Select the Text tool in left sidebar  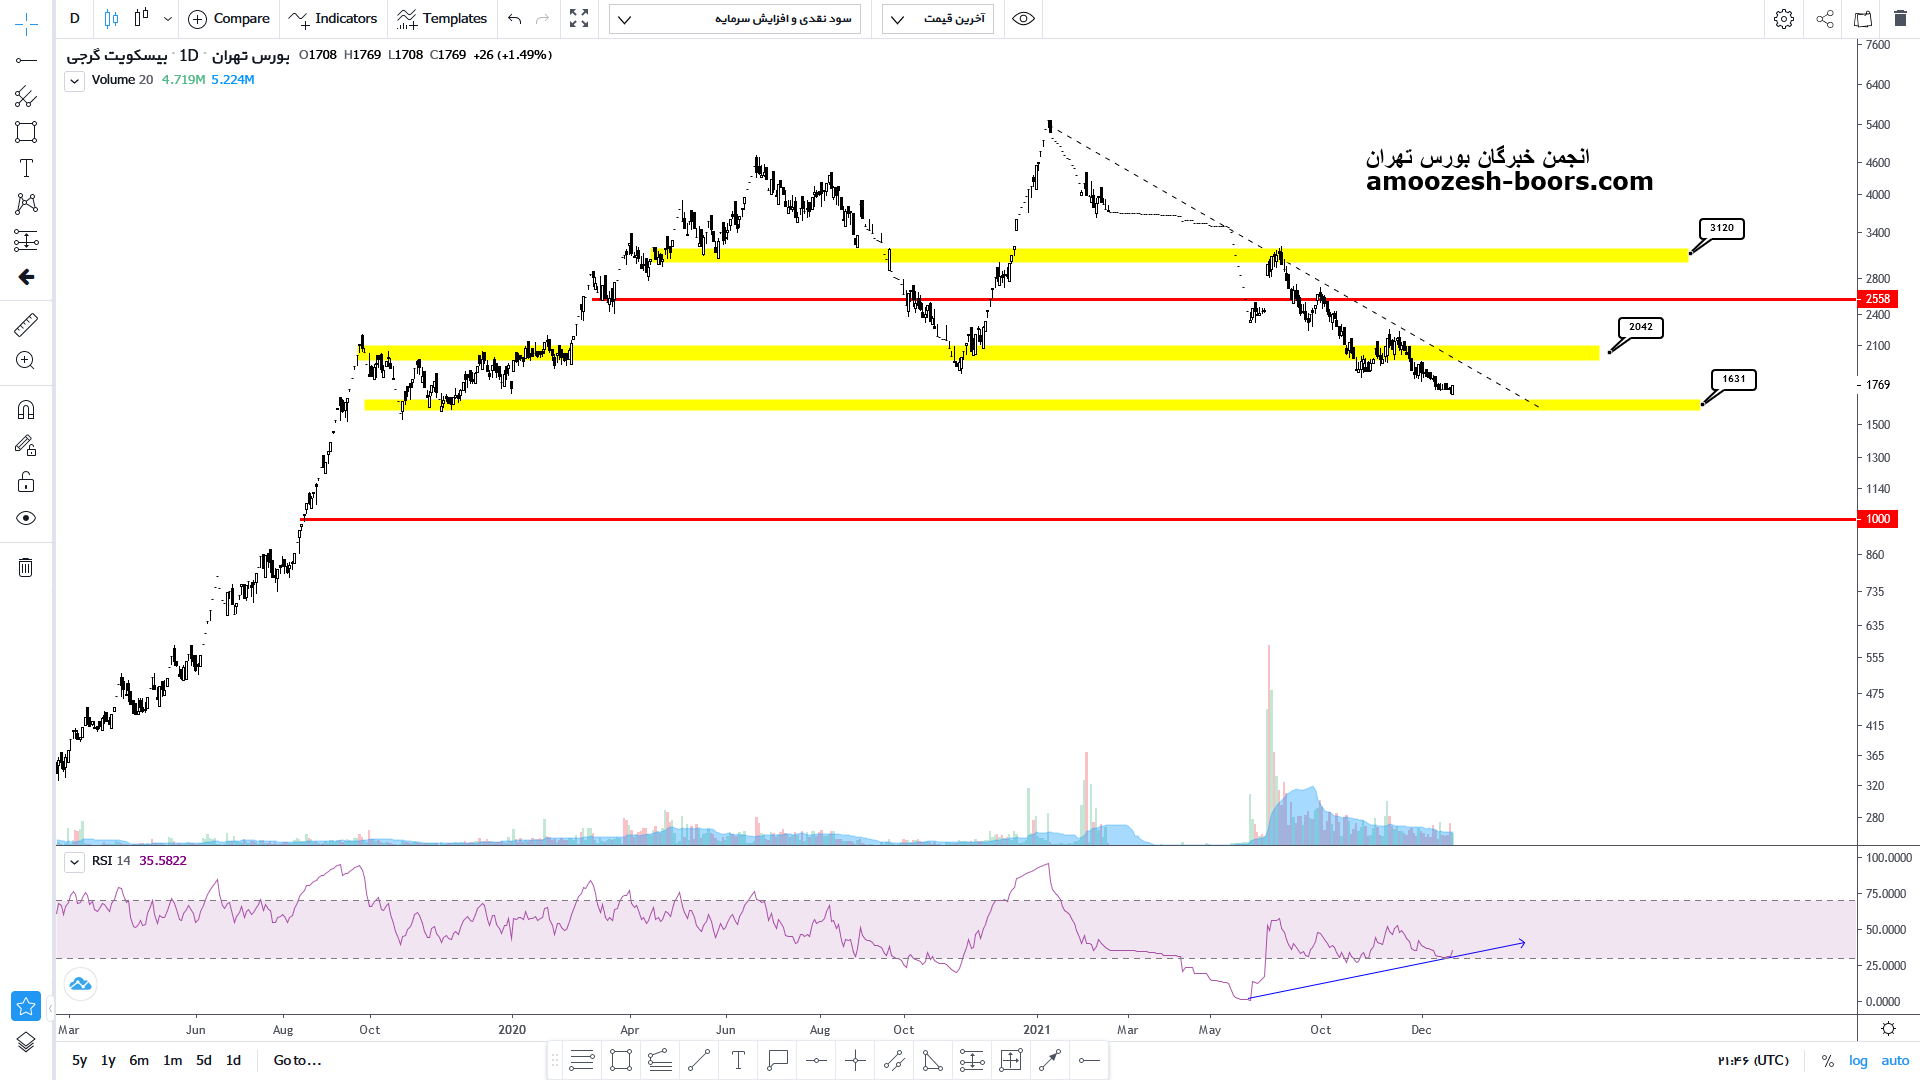26,168
